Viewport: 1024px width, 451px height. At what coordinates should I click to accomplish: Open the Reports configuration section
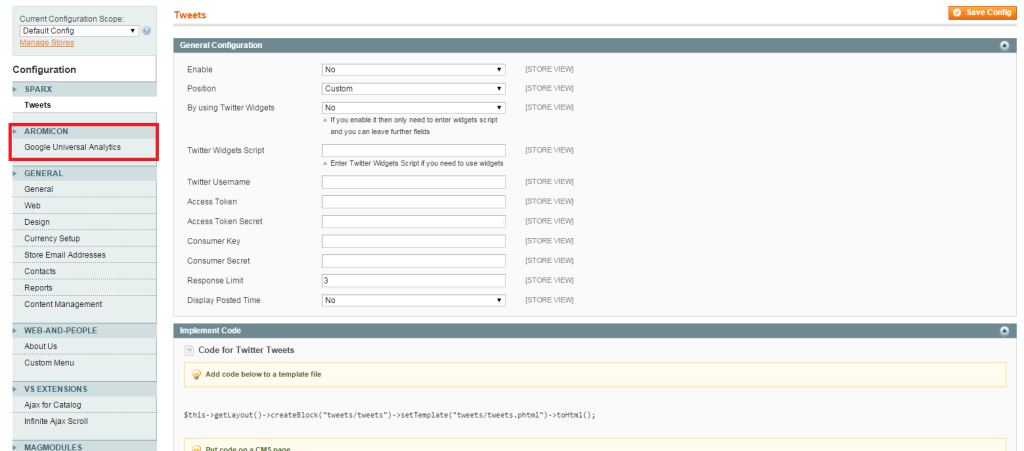pos(84,288)
